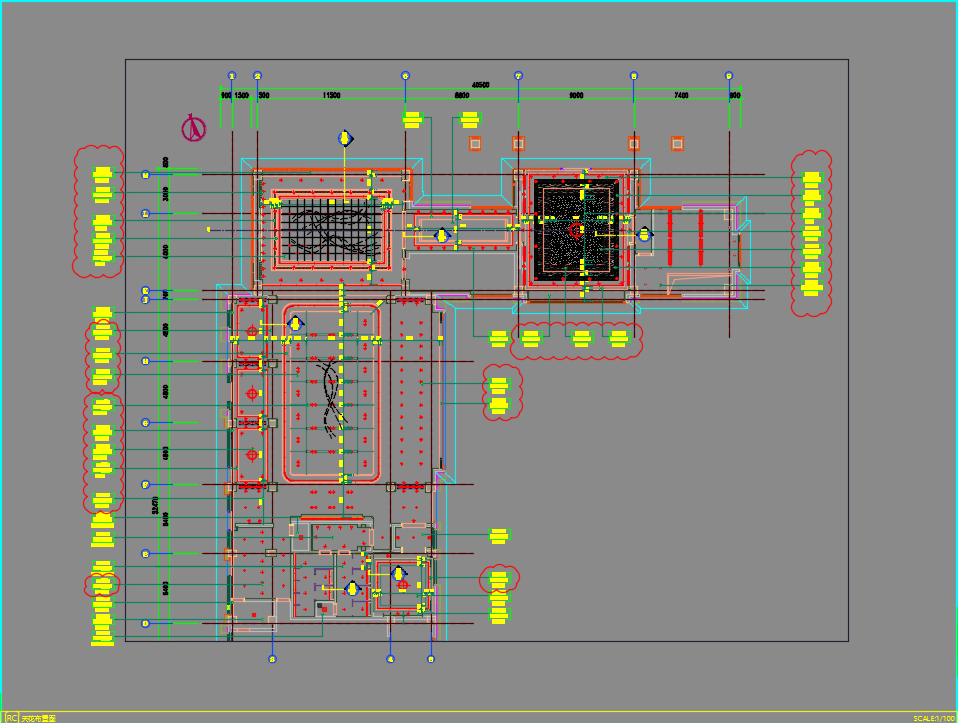
Task: Click the SCALE:1/100 label
Action: pyautogui.click(x=934, y=719)
